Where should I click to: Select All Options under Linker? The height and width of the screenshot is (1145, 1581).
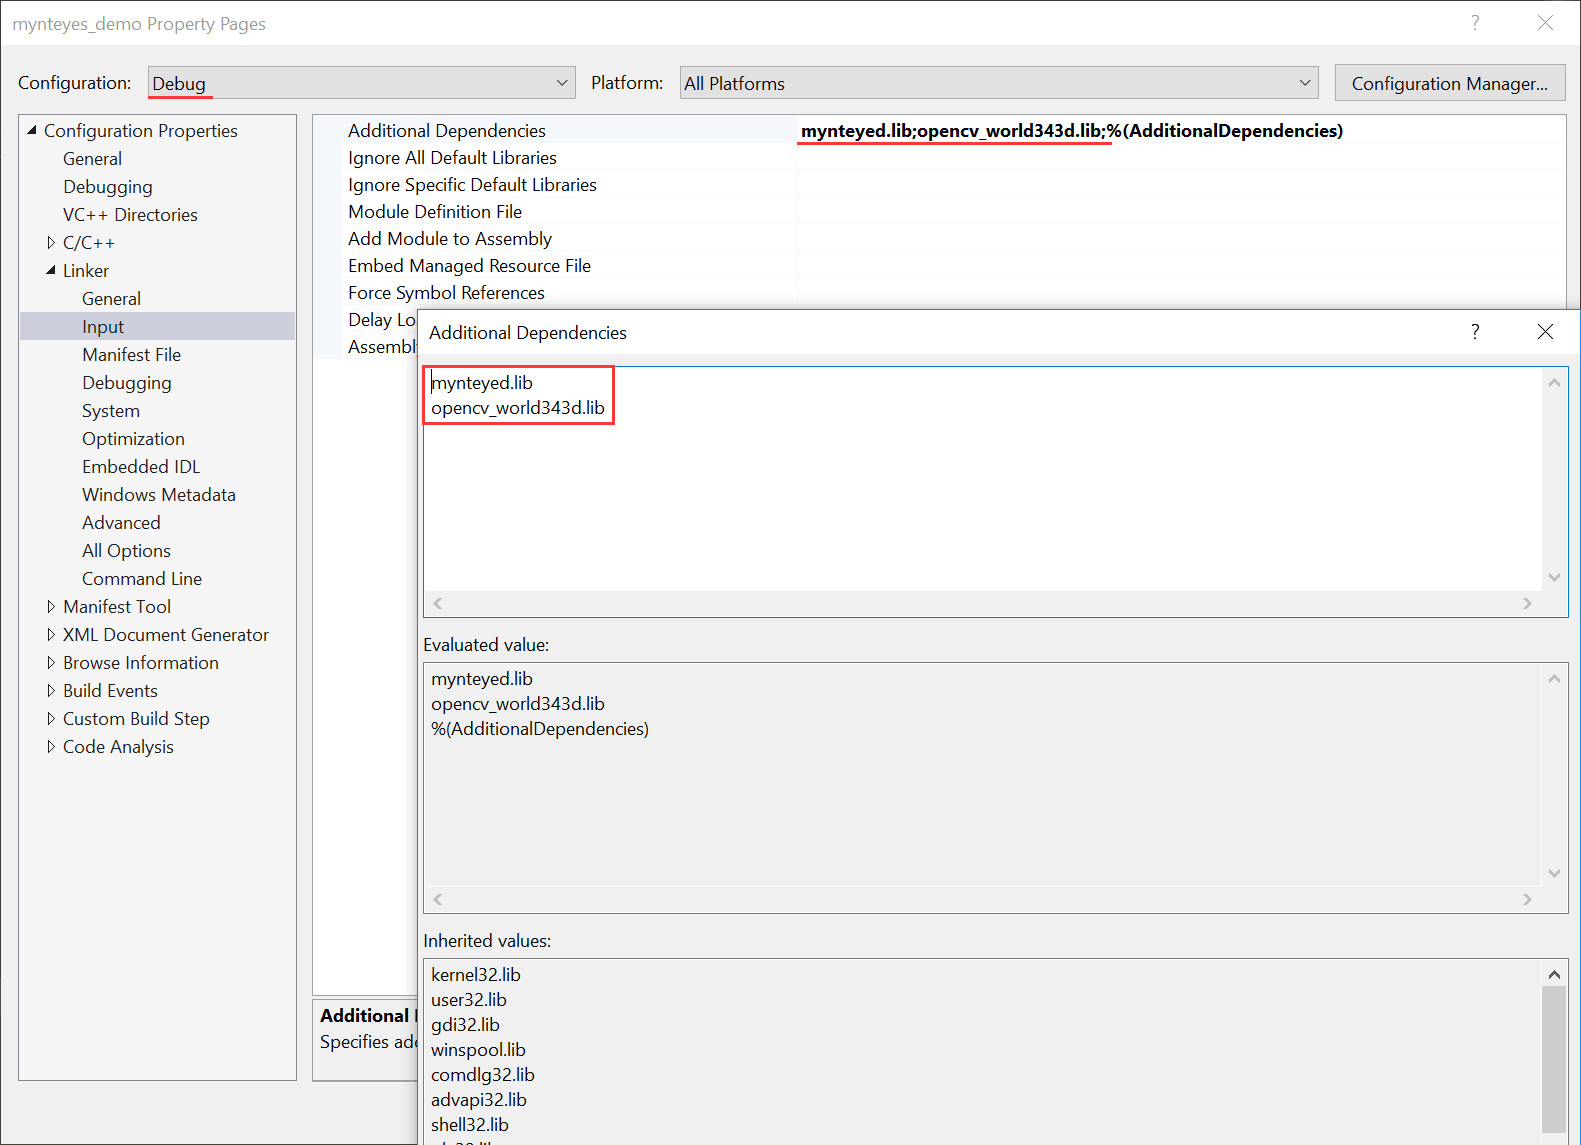(x=126, y=551)
